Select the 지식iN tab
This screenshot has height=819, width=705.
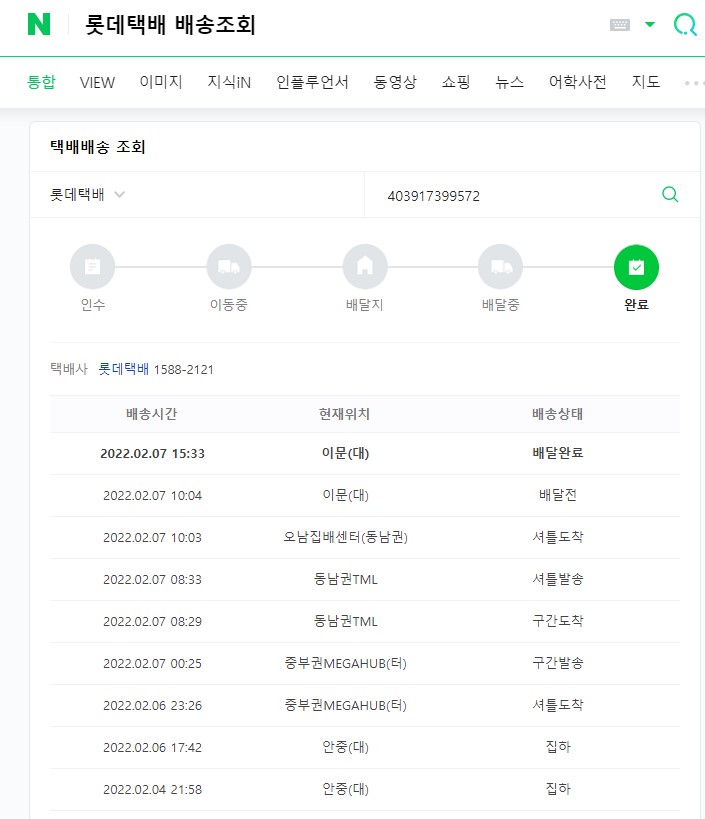point(229,82)
